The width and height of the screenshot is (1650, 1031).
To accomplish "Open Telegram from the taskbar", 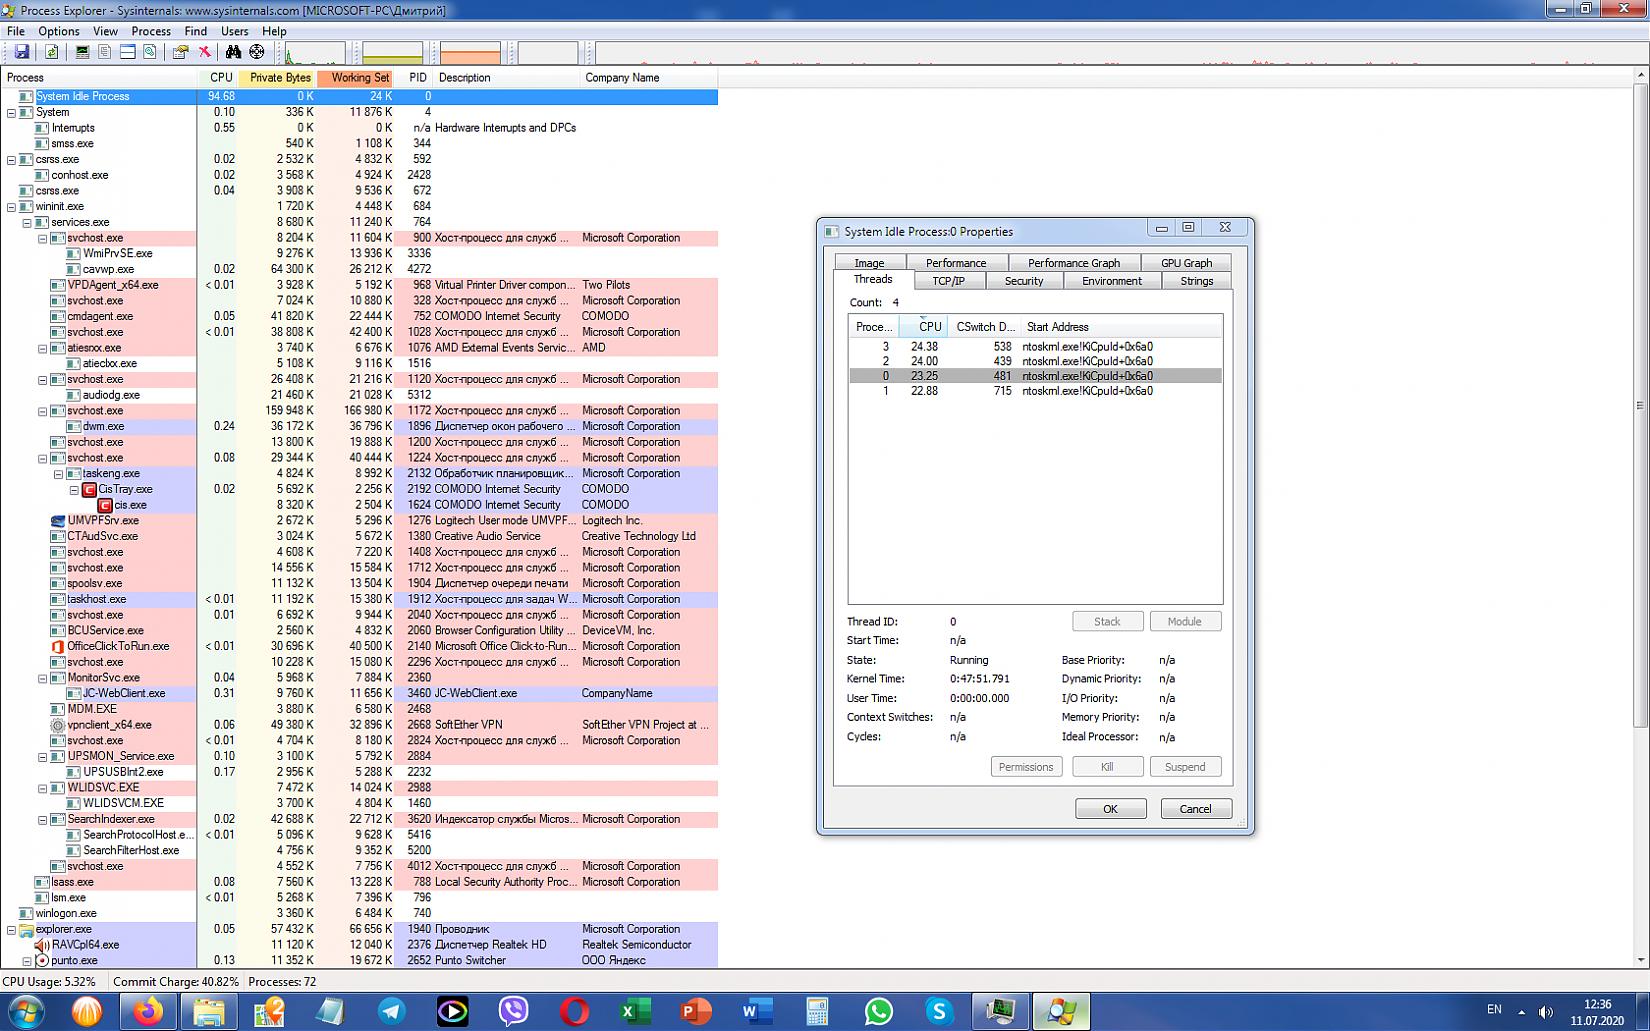I will tap(391, 1011).
